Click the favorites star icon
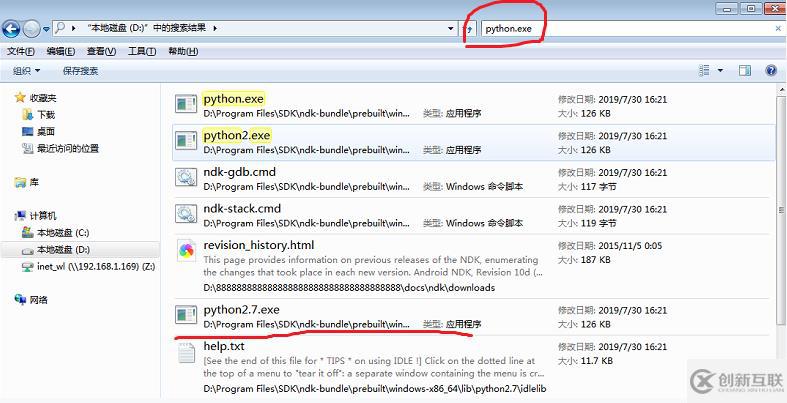 point(20,97)
